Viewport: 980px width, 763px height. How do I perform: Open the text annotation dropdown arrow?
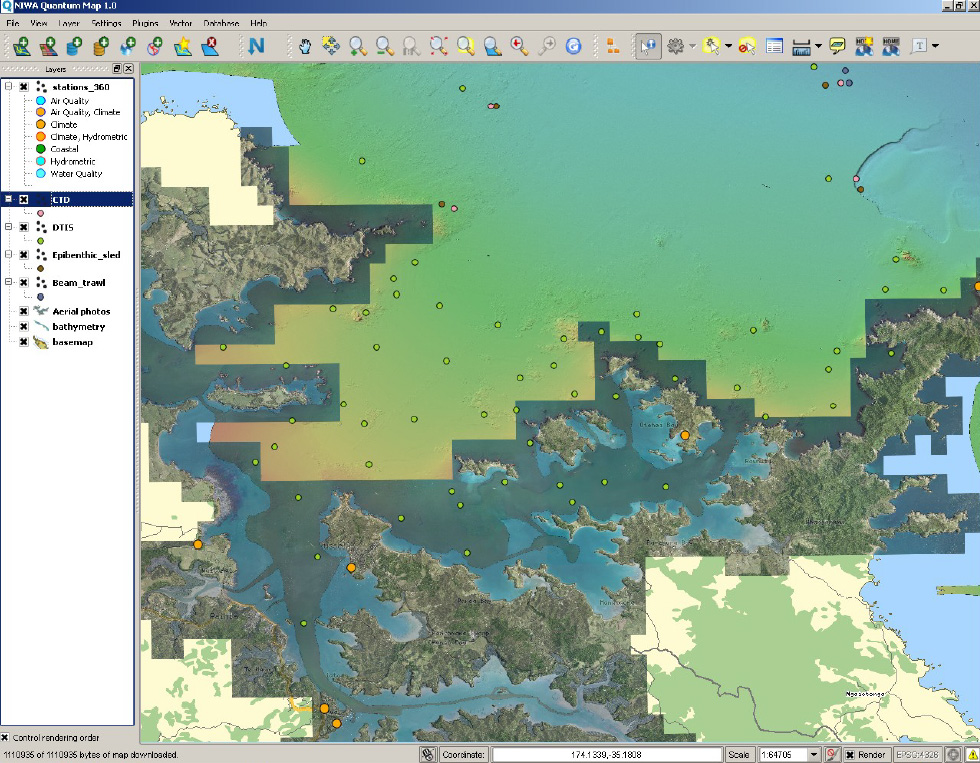[x=934, y=45]
